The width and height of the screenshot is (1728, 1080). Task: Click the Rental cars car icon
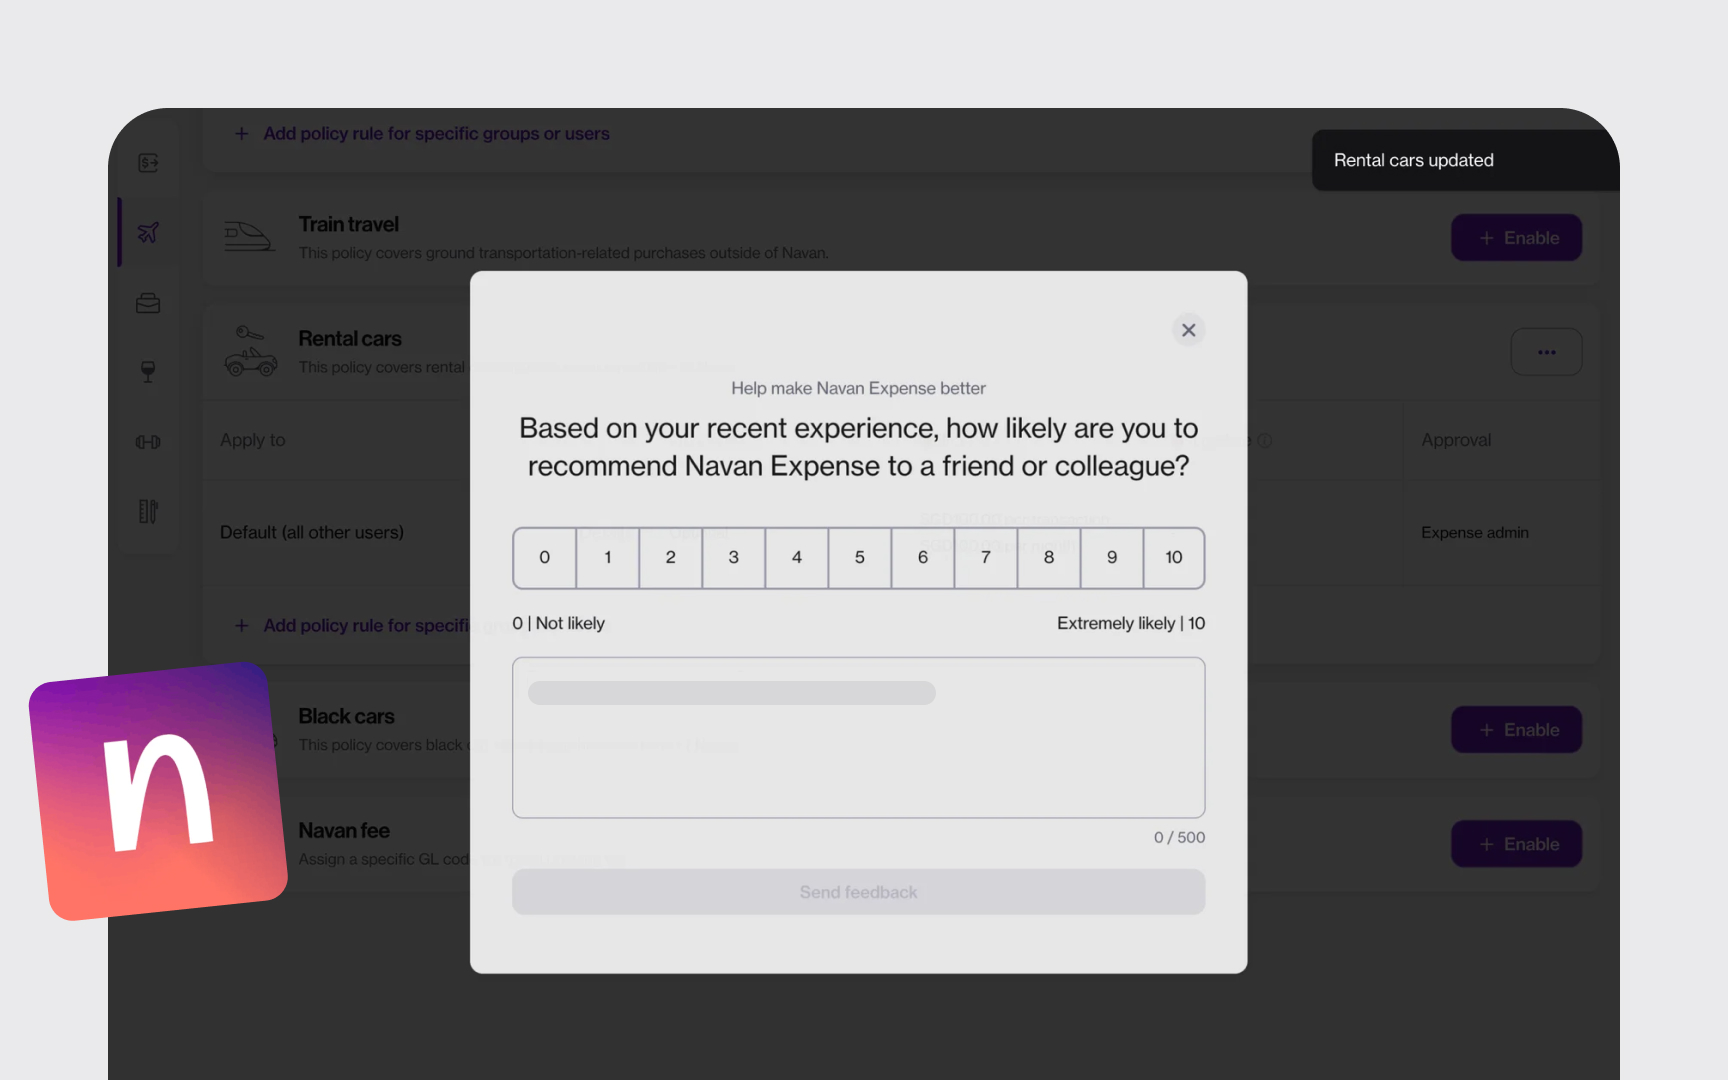coord(251,351)
